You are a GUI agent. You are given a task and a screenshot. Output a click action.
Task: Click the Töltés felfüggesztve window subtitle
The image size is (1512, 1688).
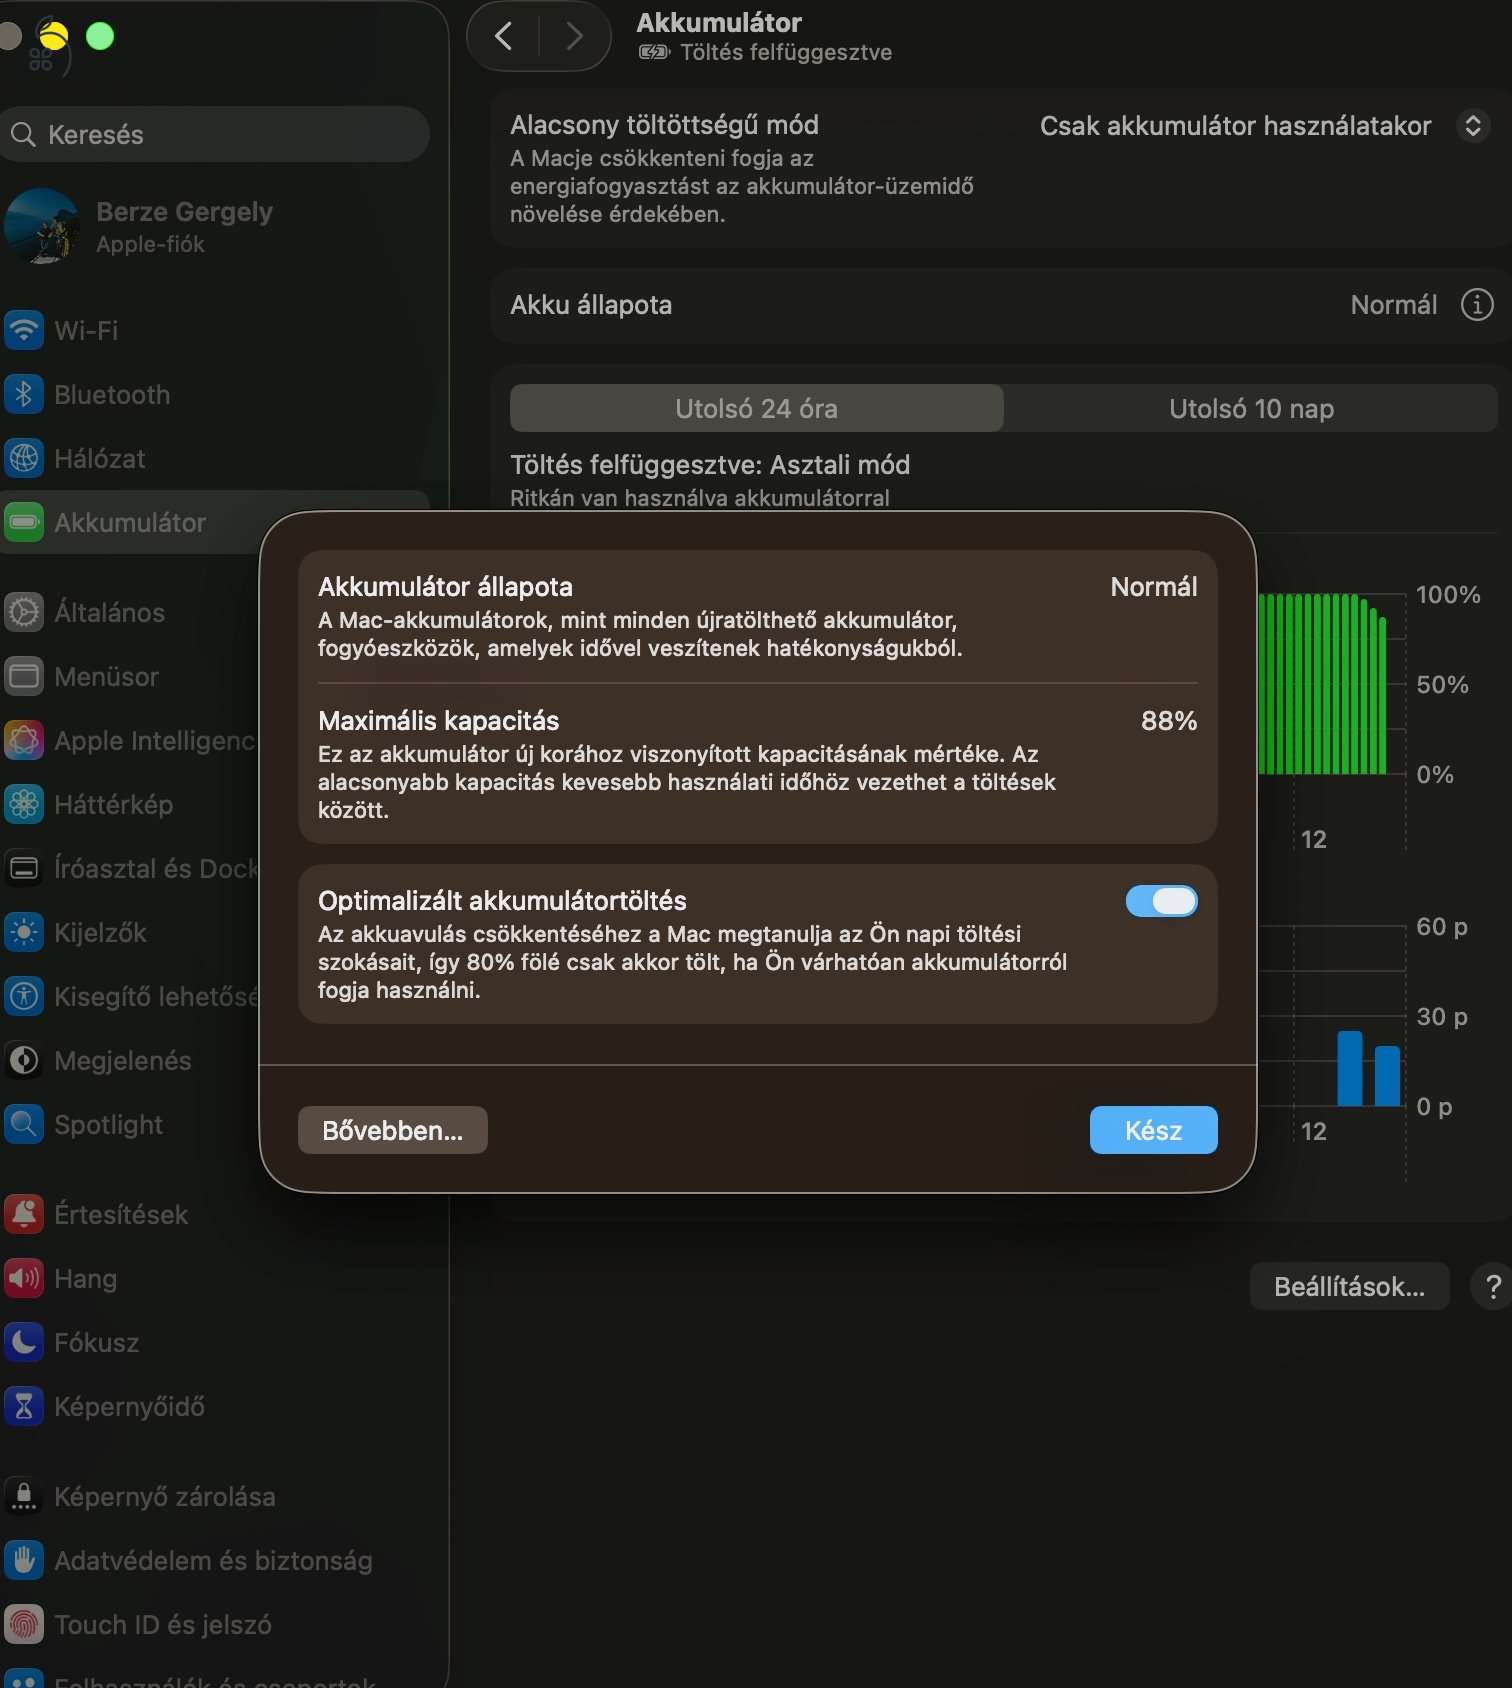pos(786,52)
